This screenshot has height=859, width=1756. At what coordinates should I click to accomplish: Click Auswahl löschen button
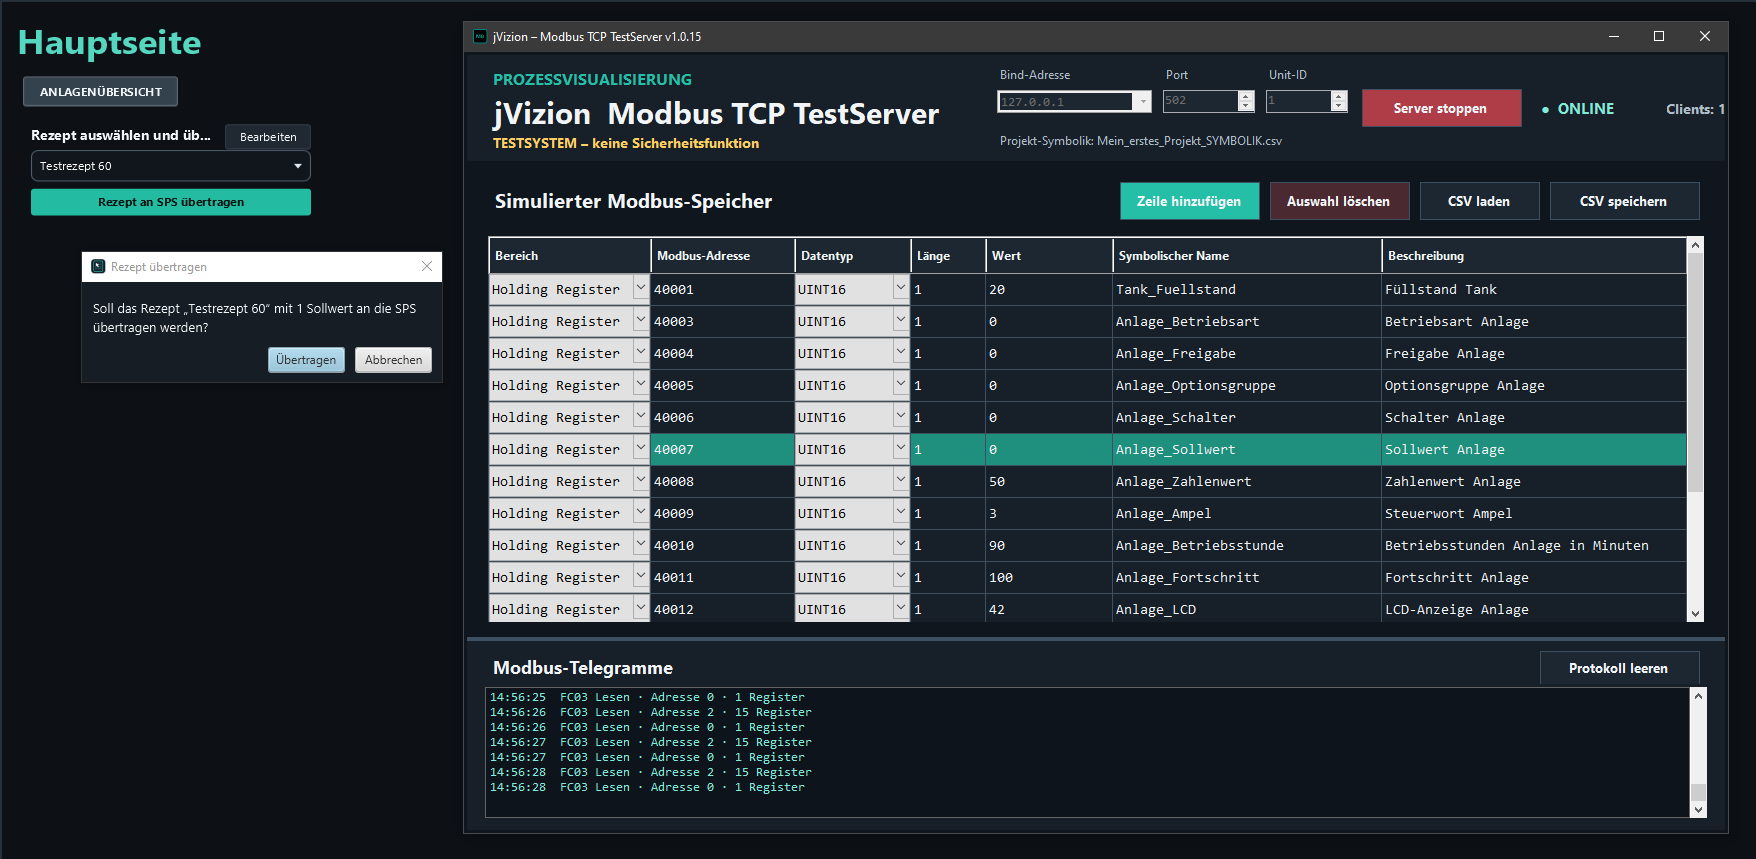click(1339, 201)
